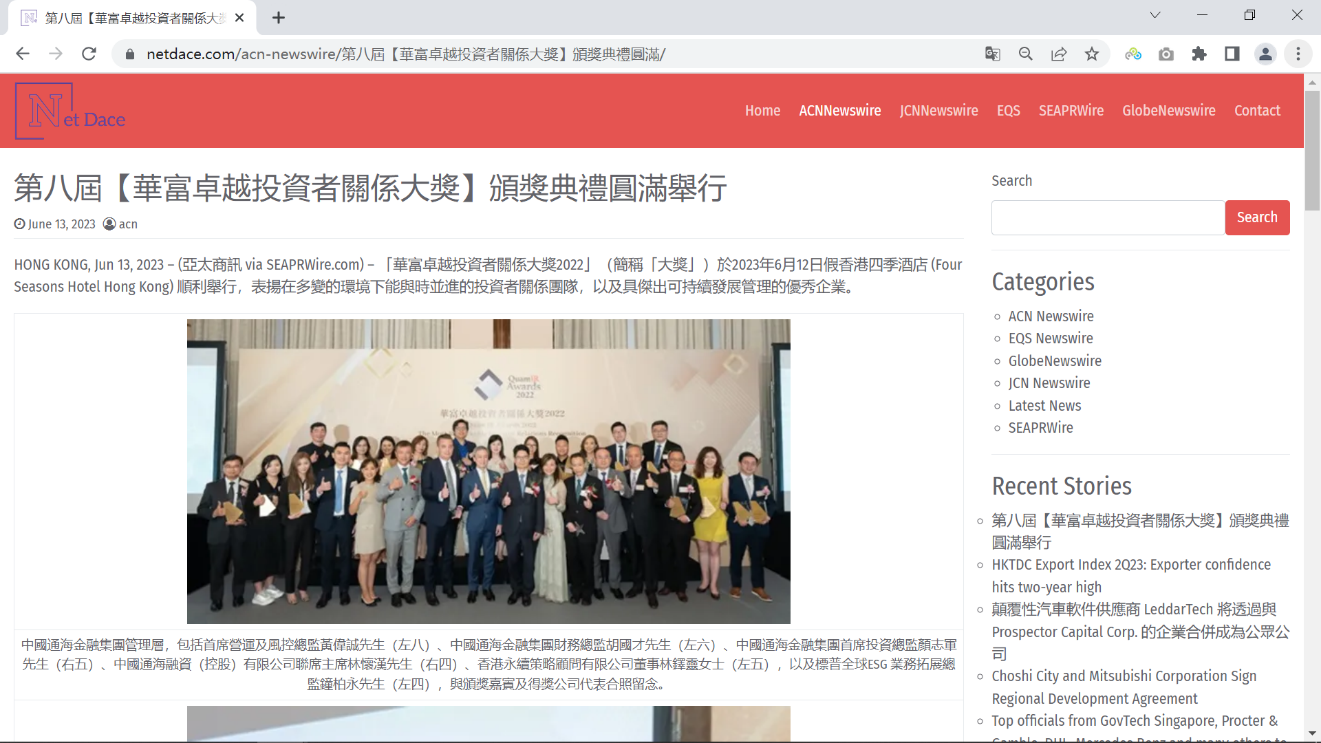The image size is (1321, 743).
Task: Open the SEAPRWire category link
Action: 1041,428
